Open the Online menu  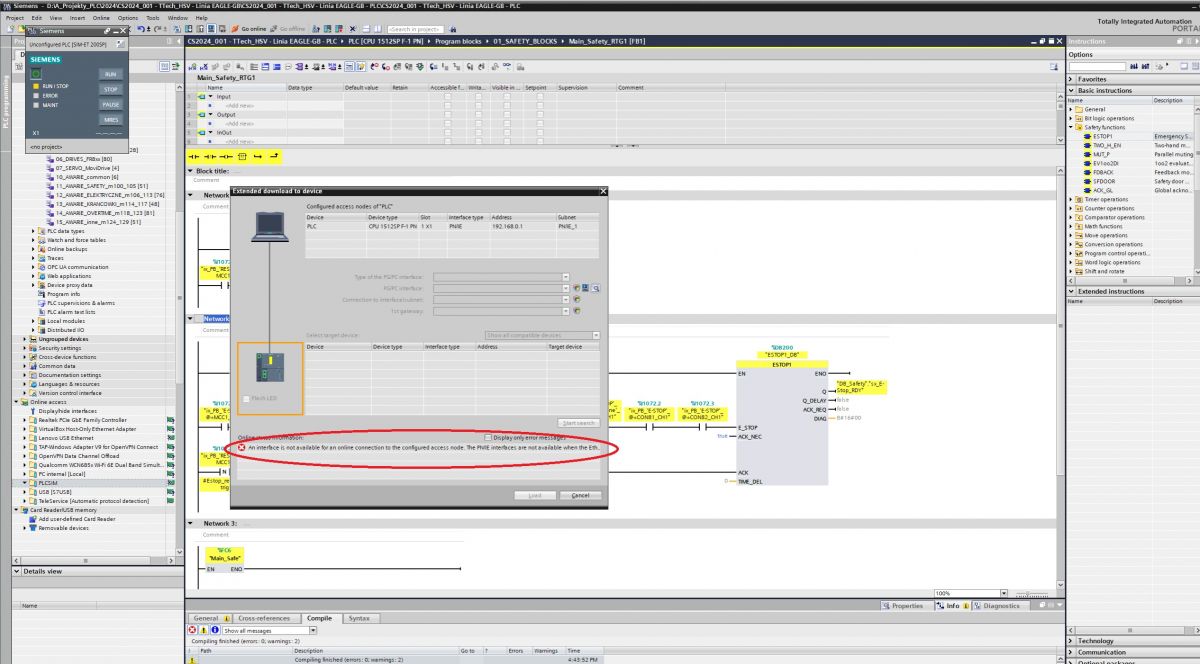[101, 18]
